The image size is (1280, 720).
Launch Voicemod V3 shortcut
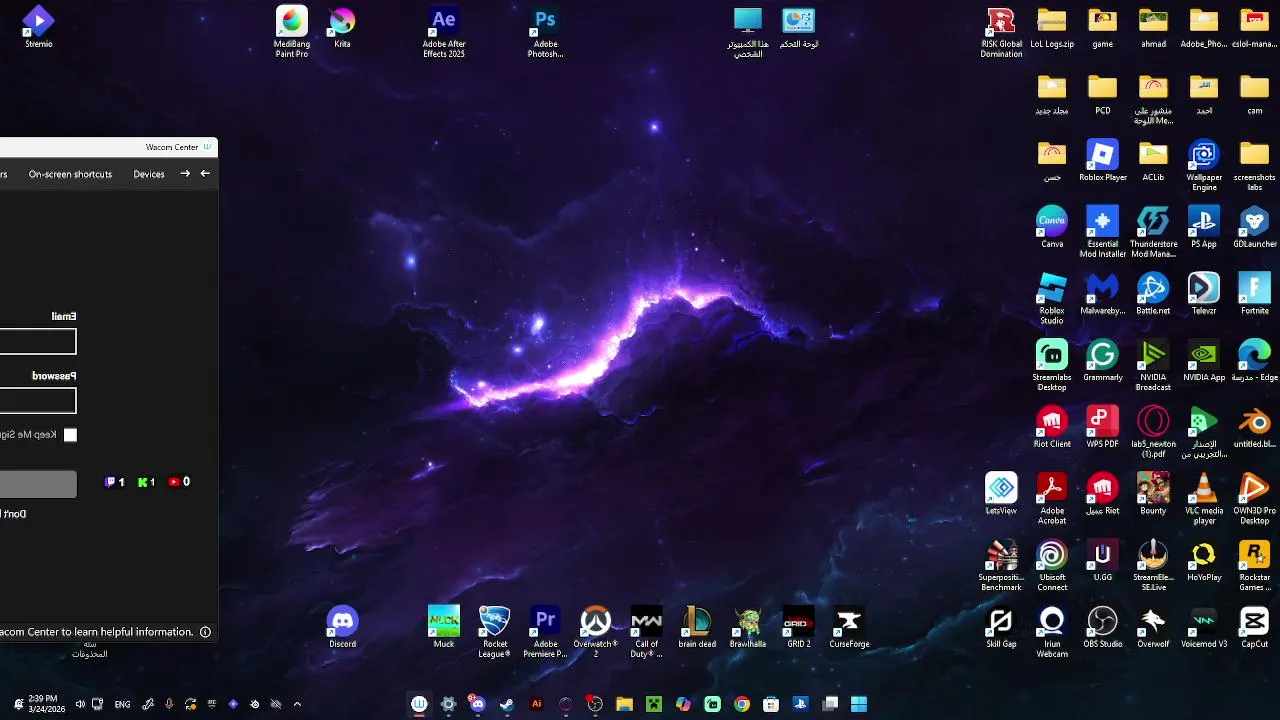[x=1204, y=627]
